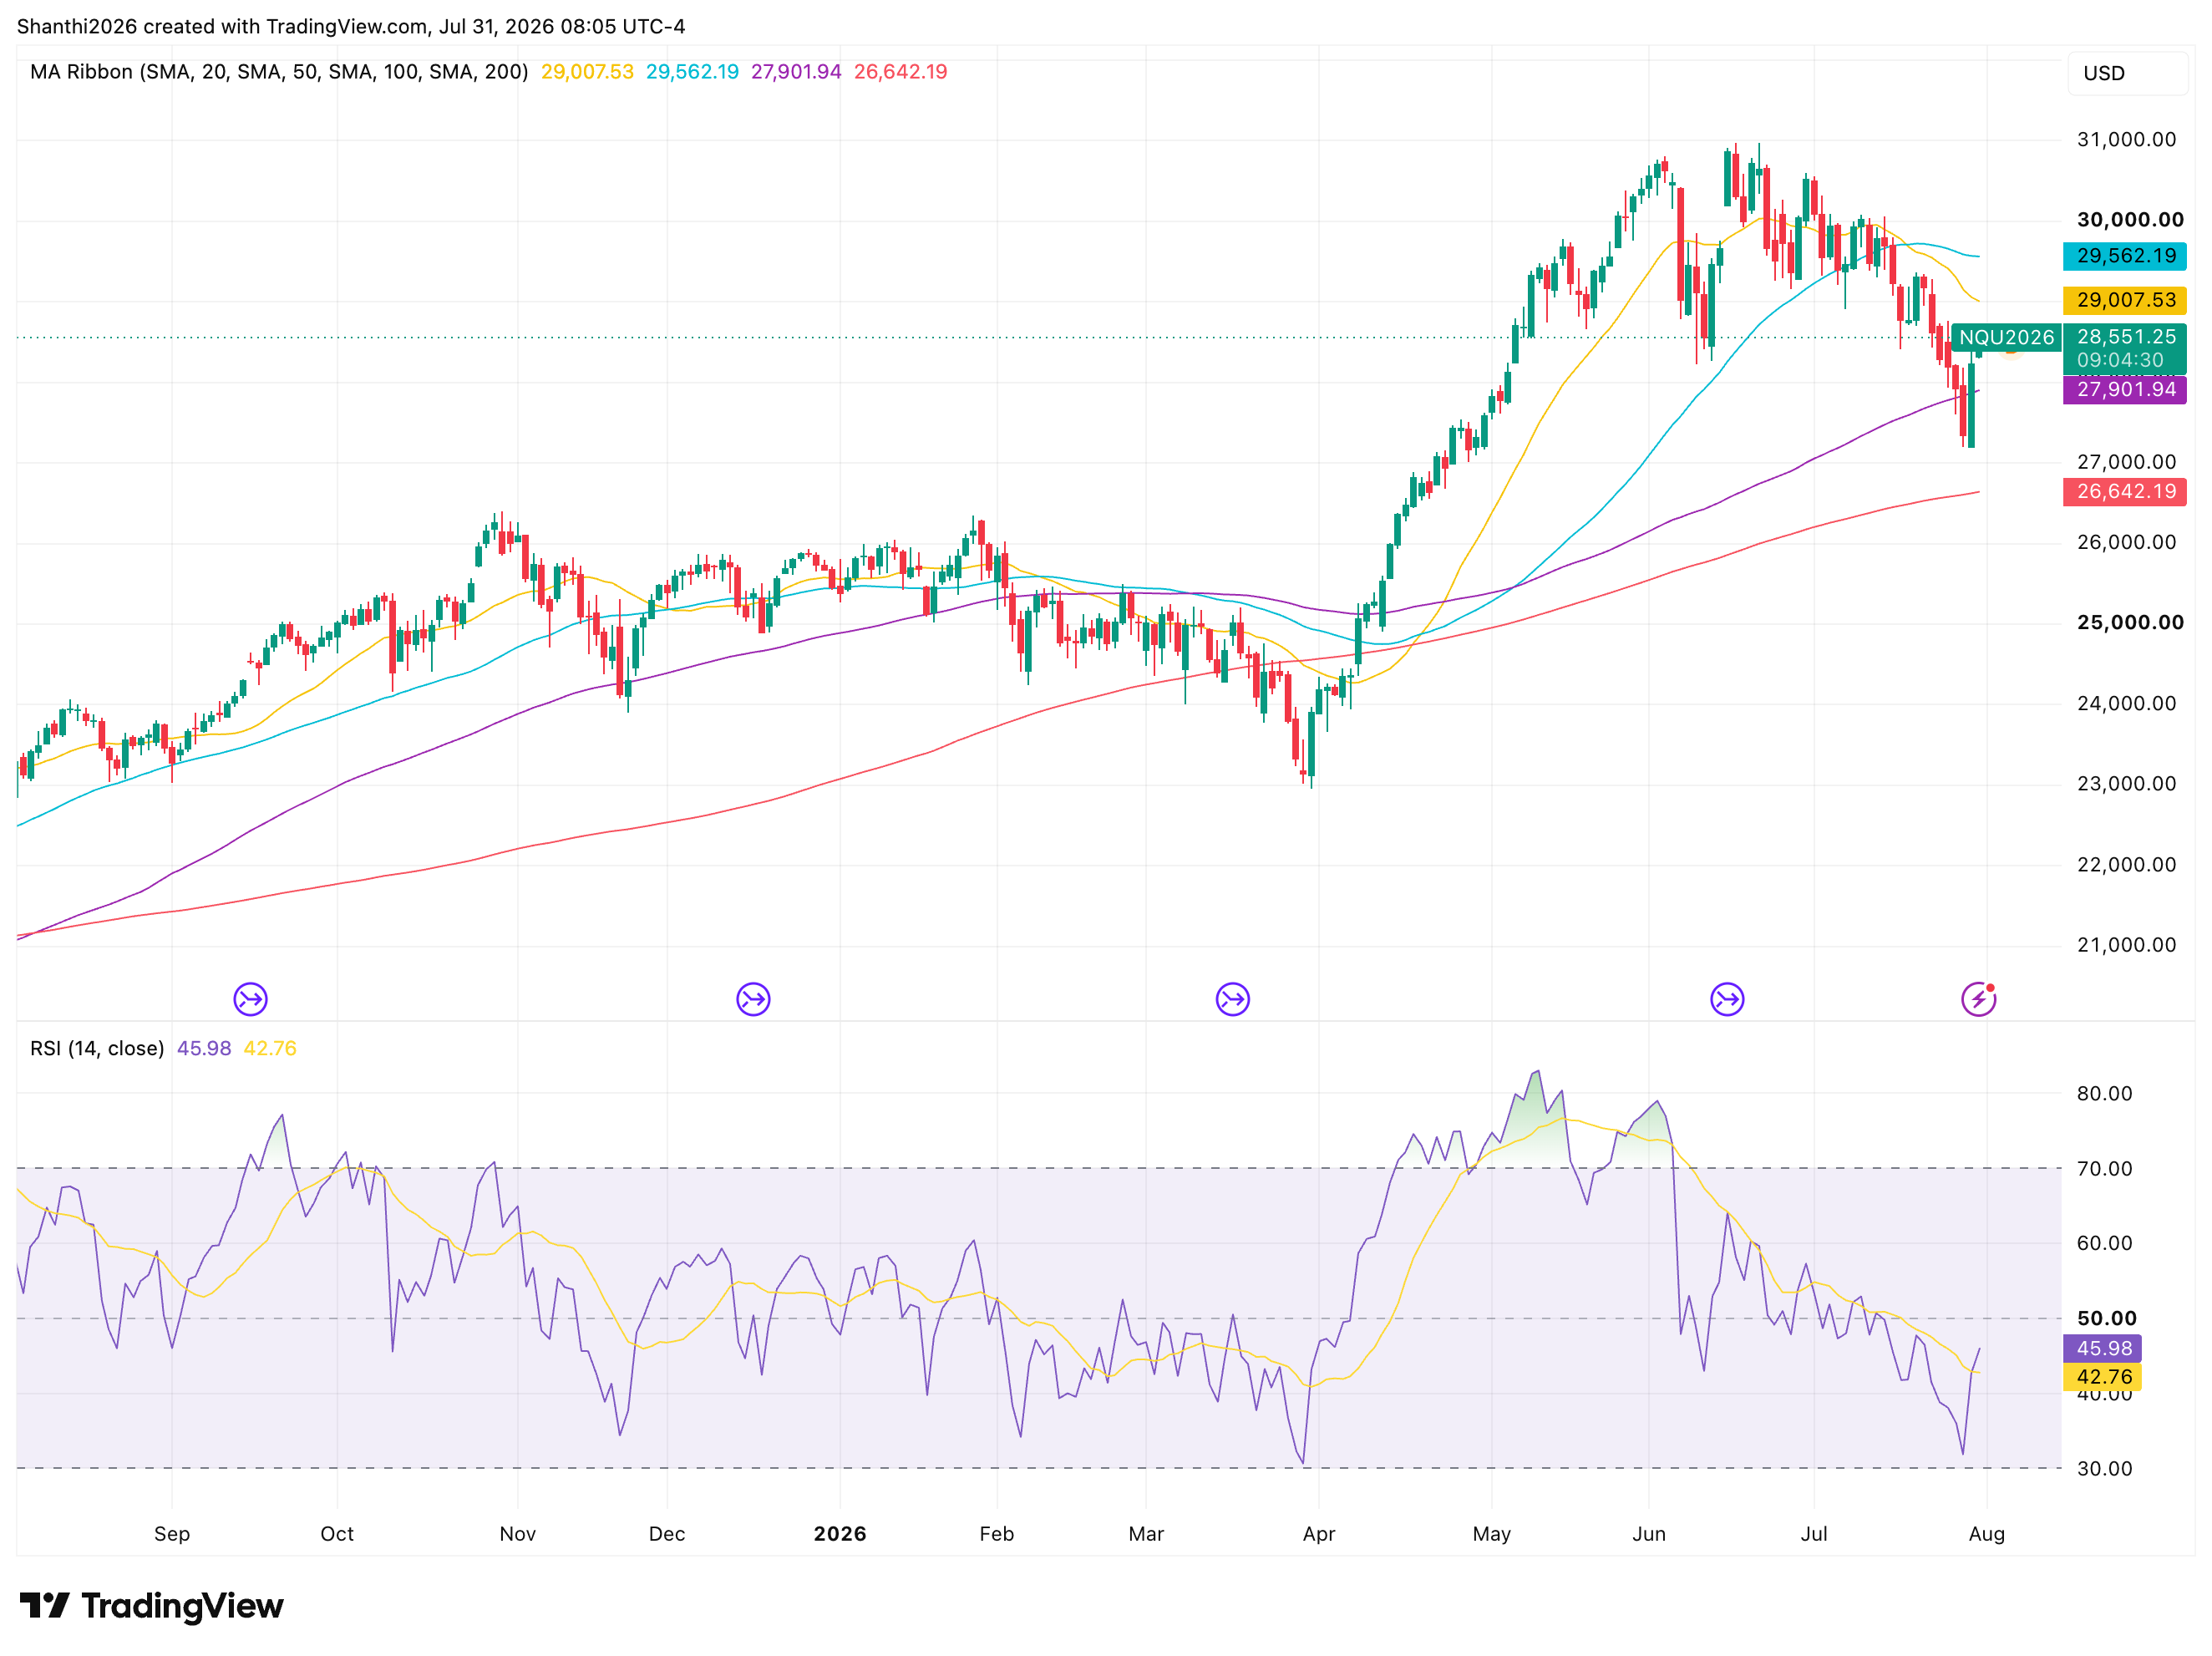Click the Shanthi2026 created with TradingView.com header

(x=351, y=26)
